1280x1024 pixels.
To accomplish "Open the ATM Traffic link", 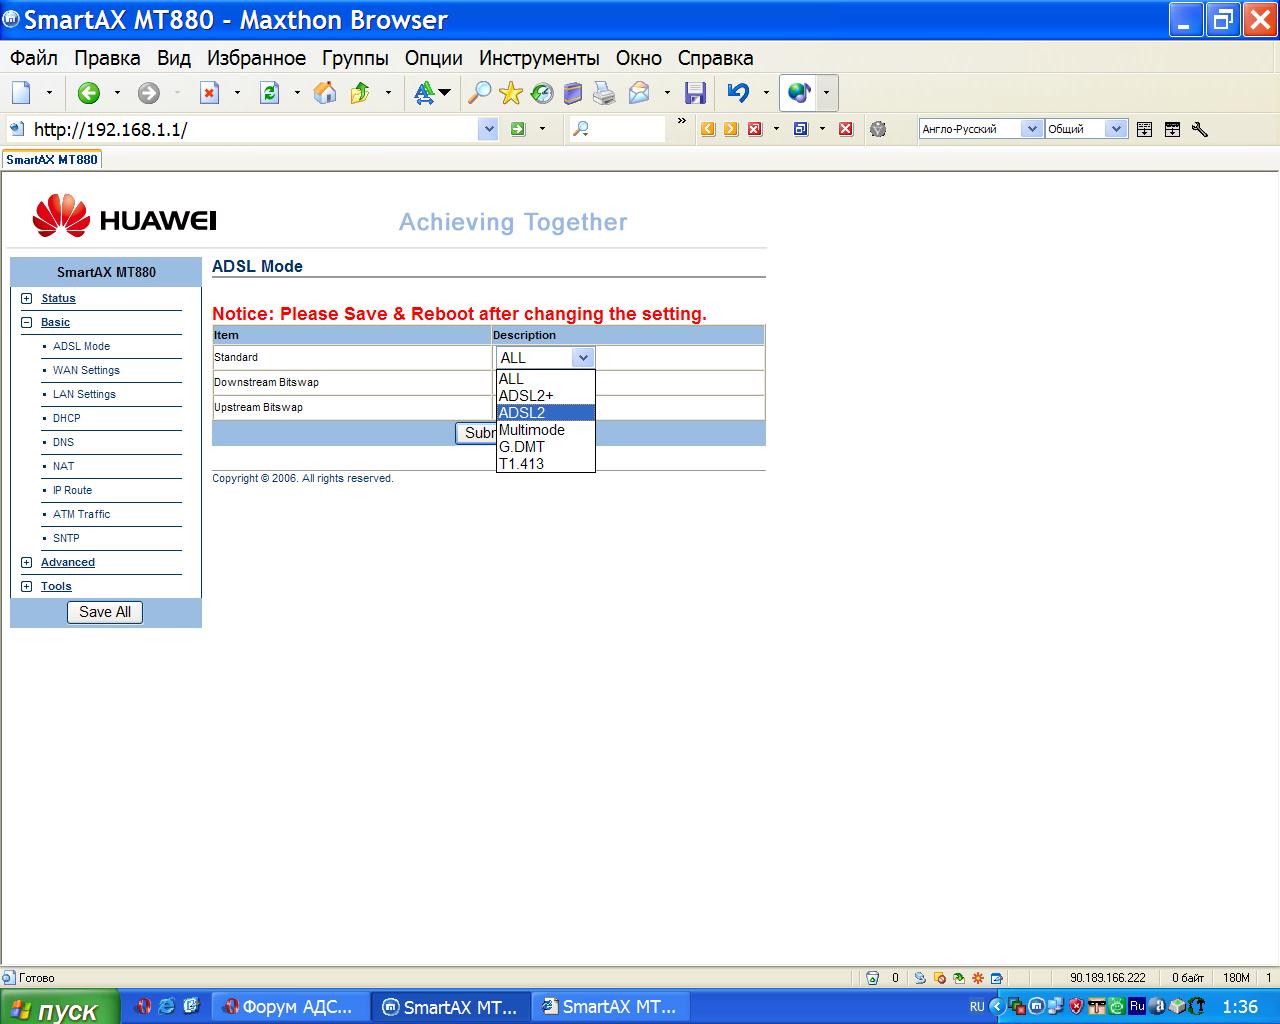I will [82, 514].
